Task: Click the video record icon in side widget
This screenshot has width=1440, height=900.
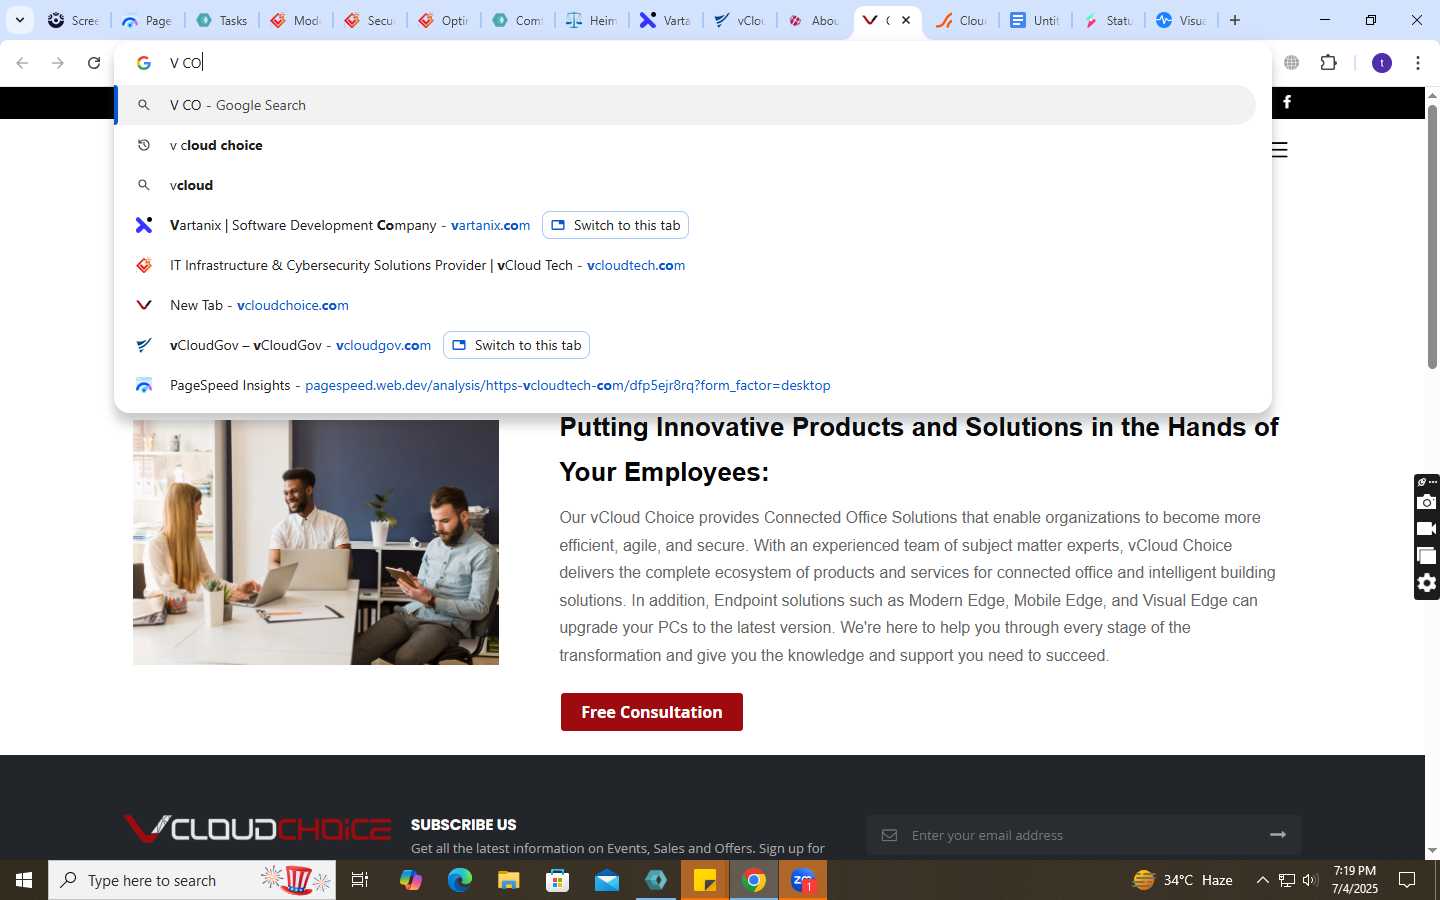Action: coord(1427,529)
